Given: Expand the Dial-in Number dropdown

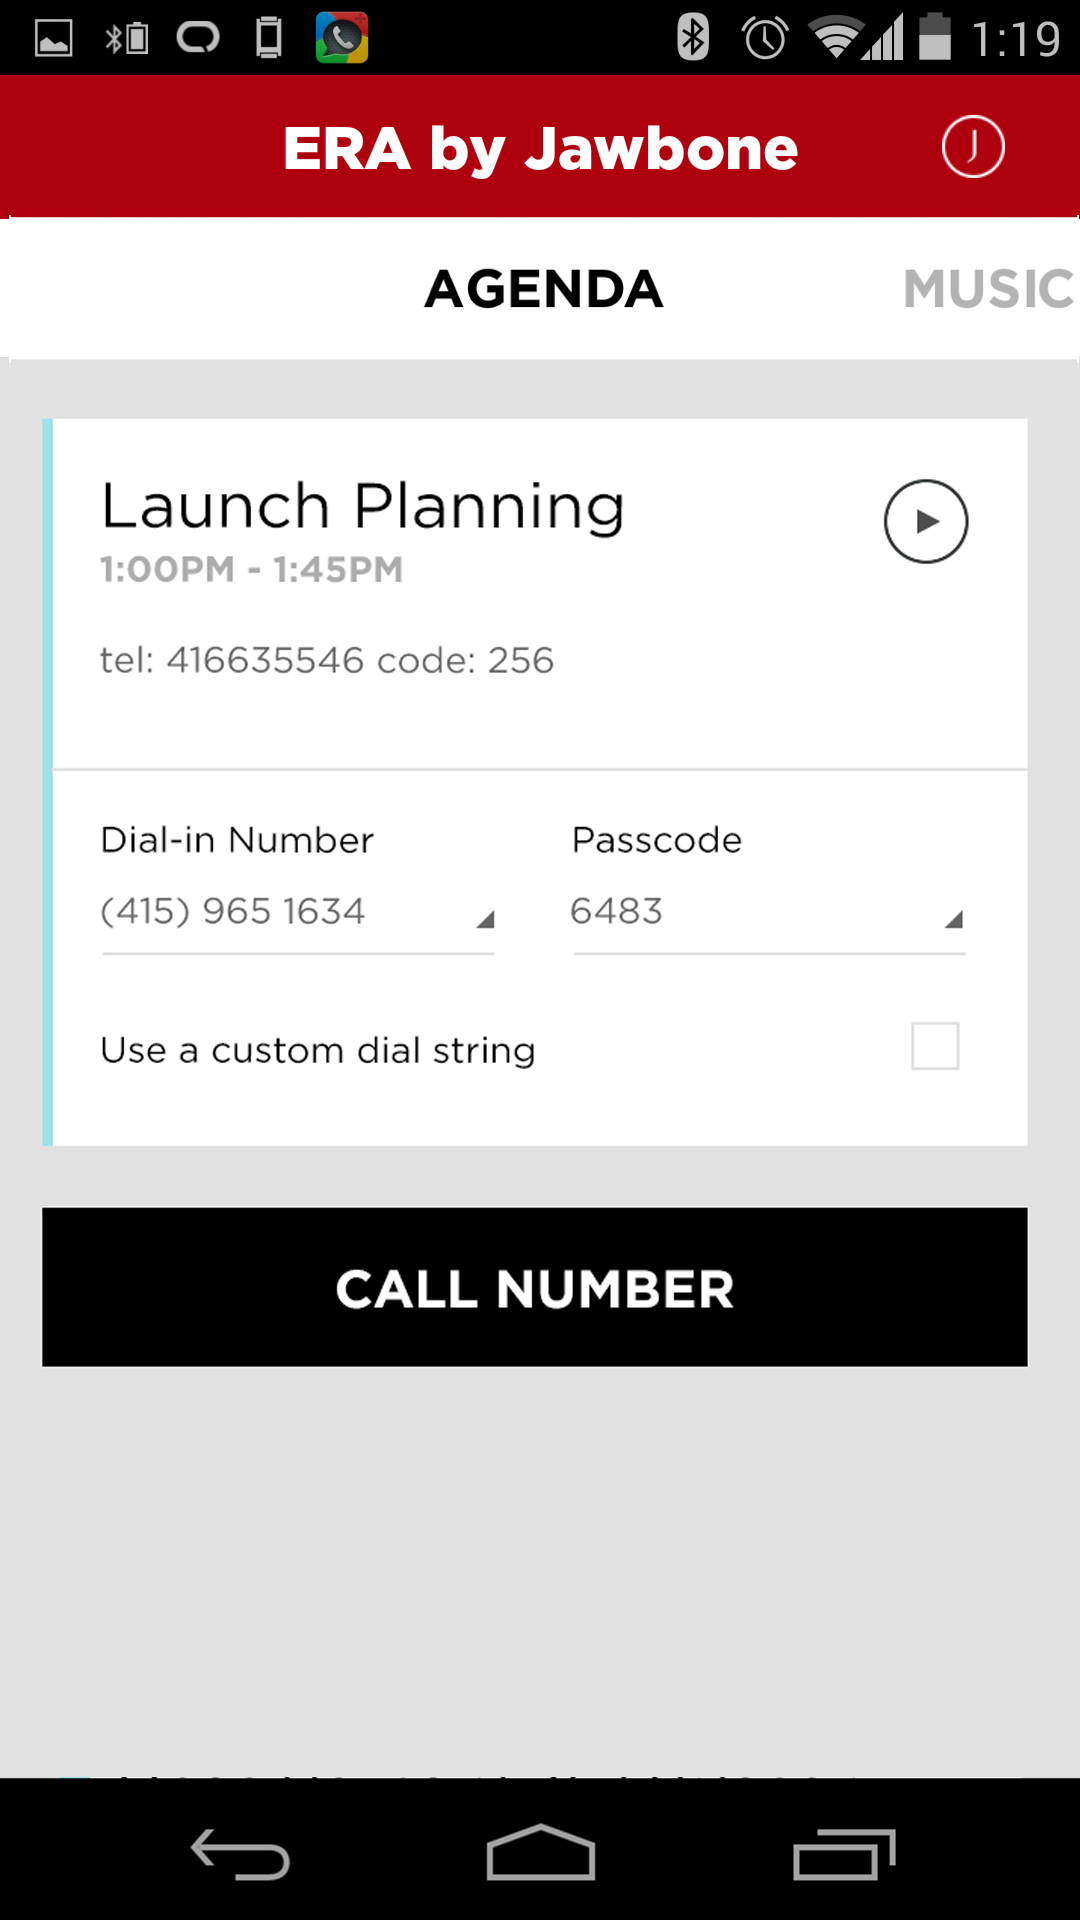Looking at the screenshot, I should point(298,912).
